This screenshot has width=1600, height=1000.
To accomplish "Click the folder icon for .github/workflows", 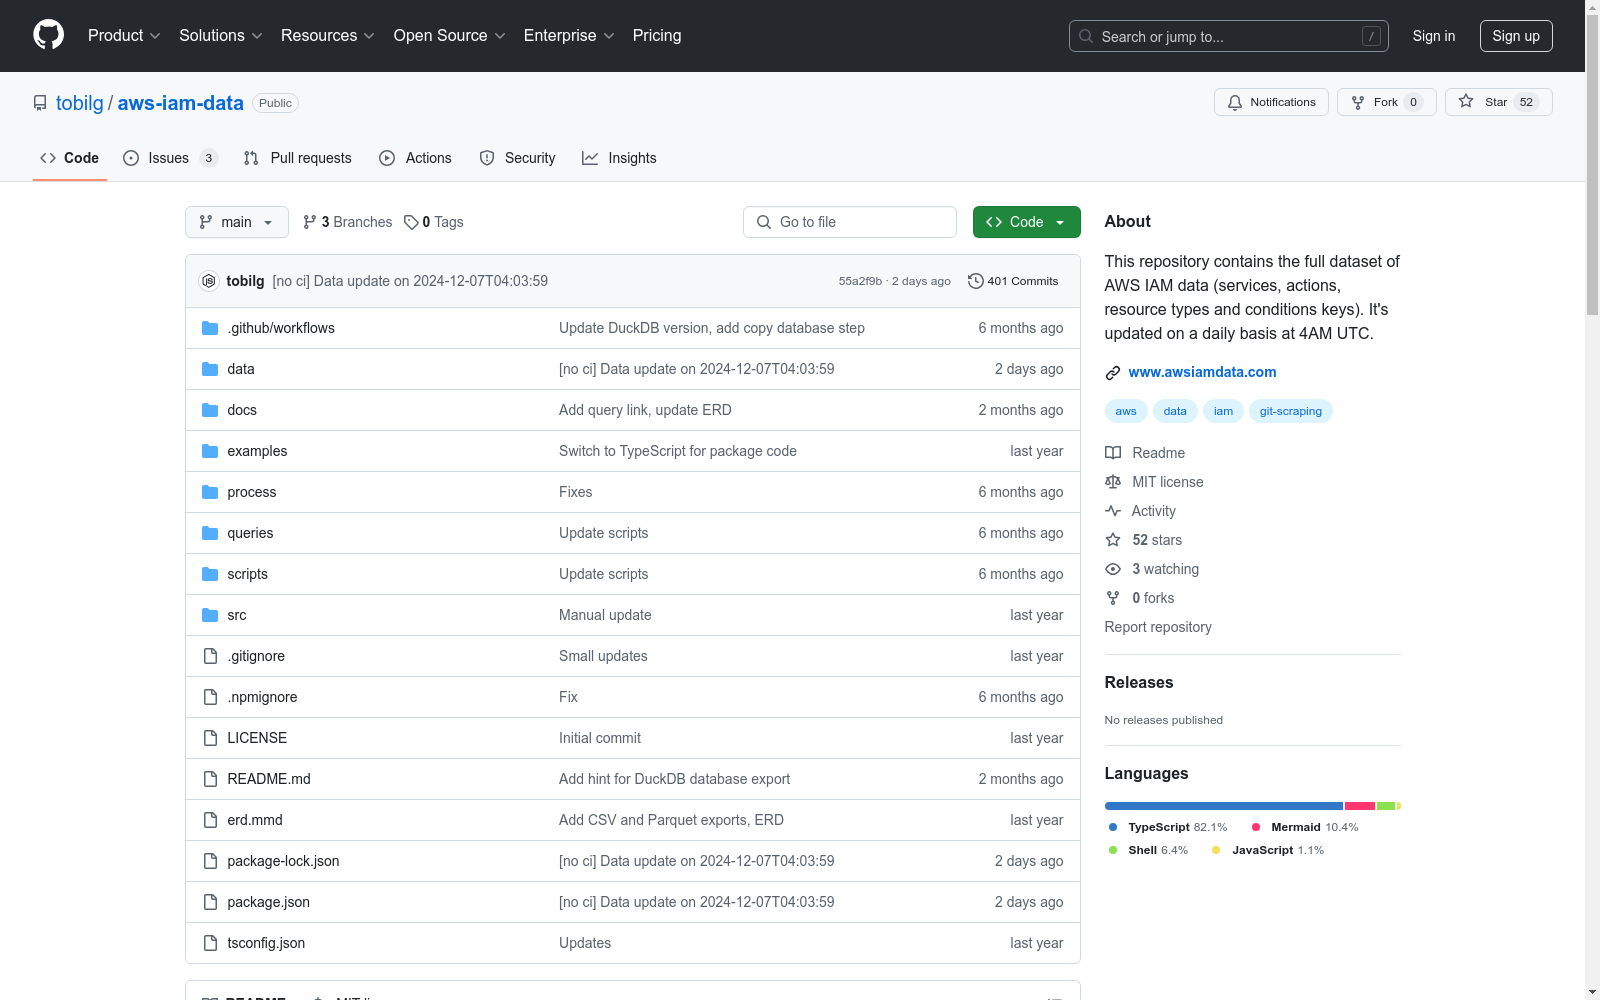I will pyautogui.click(x=210, y=328).
